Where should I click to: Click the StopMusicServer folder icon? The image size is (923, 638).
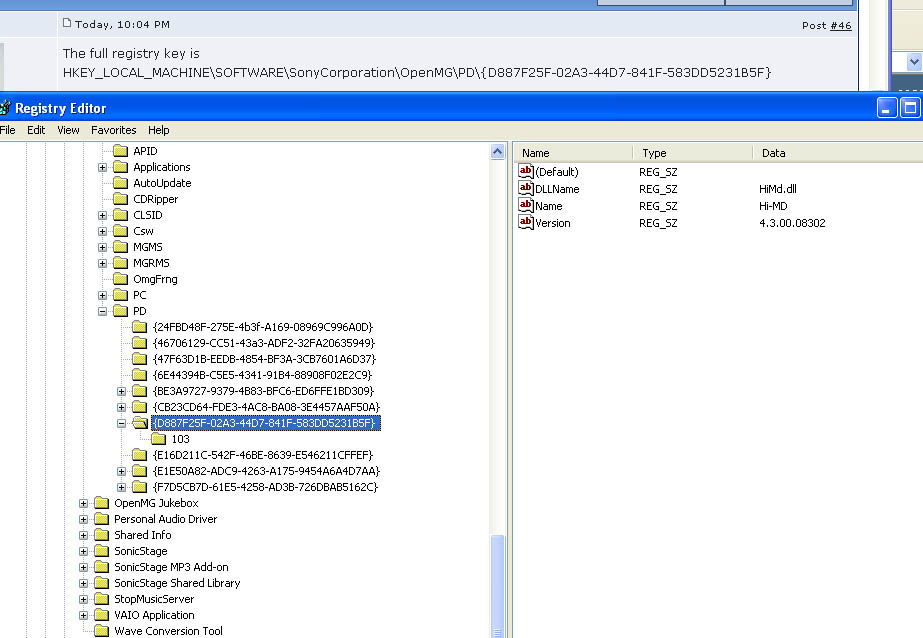pos(101,599)
